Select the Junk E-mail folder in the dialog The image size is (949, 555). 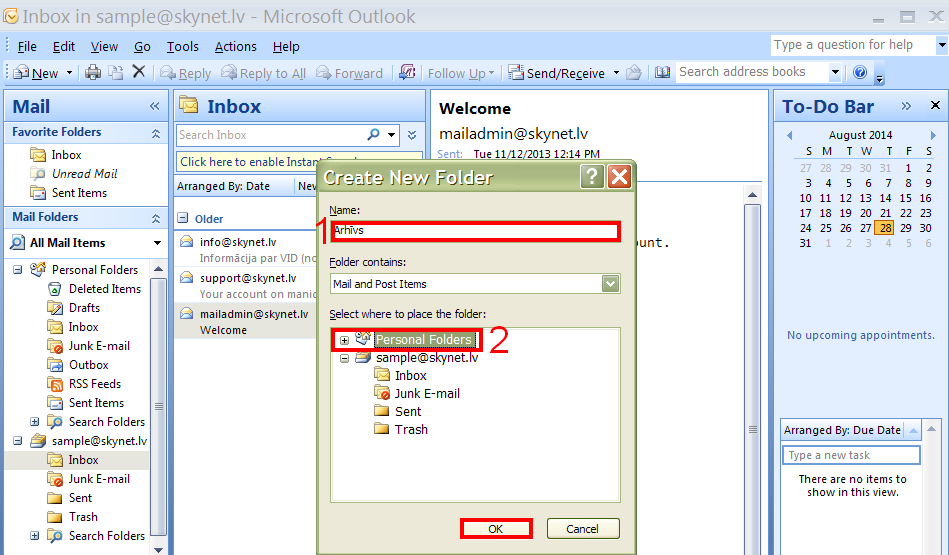pyautogui.click(x=426, y=393)
